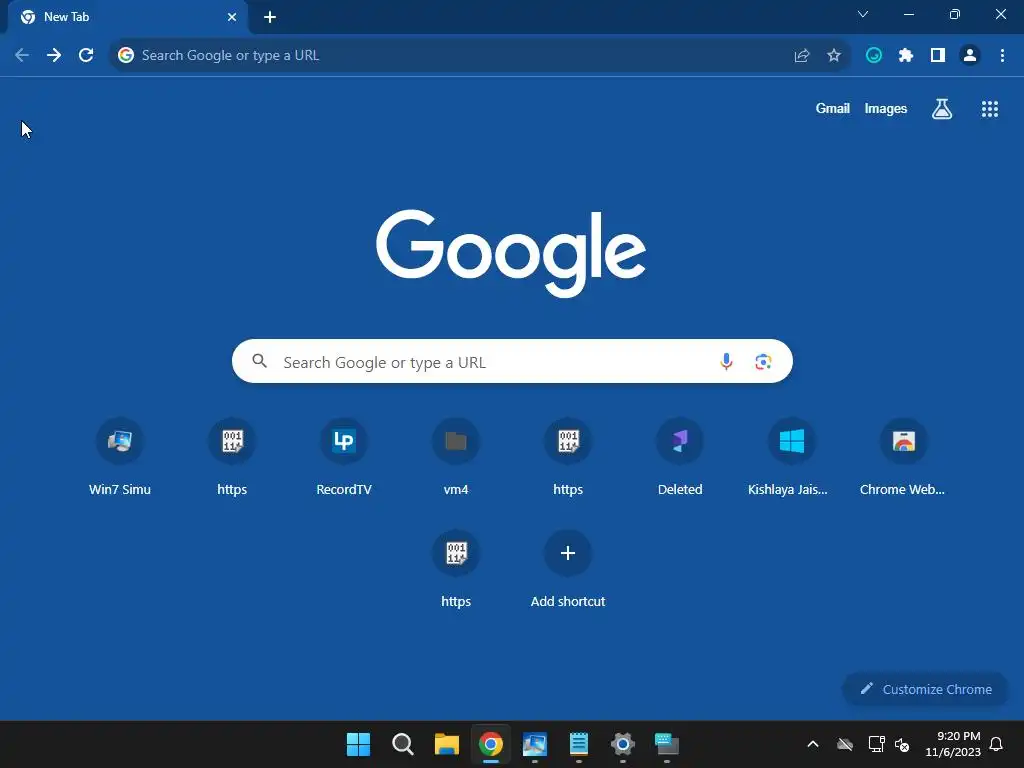Open the Search Labs flask icon
Image resolution: width=1024 pixels, height=768 pixels.
942,109
